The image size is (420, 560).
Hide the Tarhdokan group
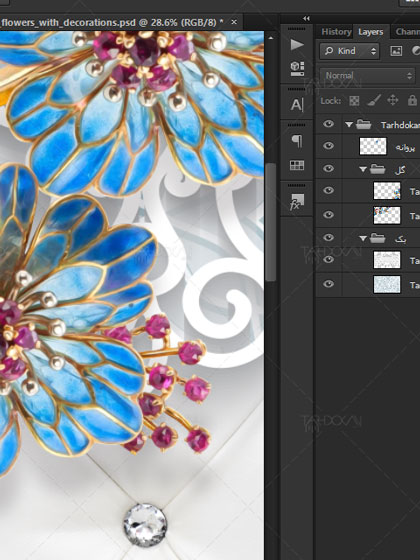click(329, 124)
